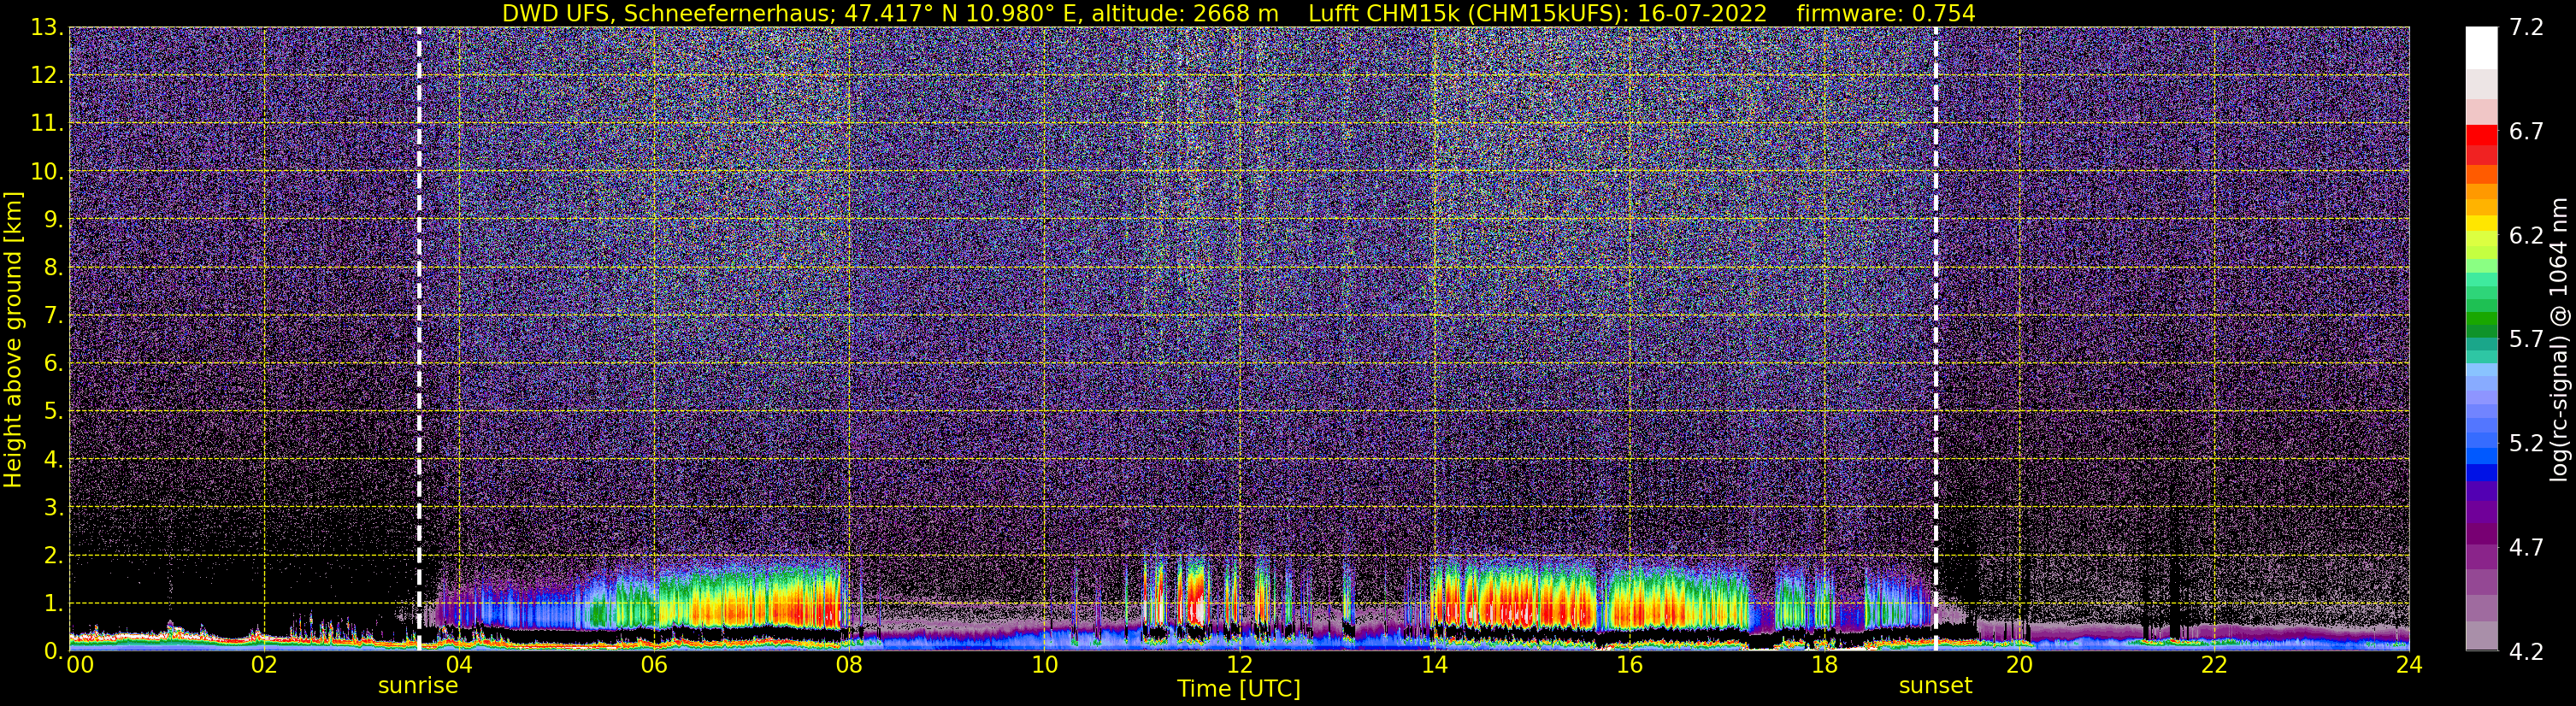Click the height axis tick '3.'
2576x706 pixels.
pyautogui.click(x=52, y=508)
